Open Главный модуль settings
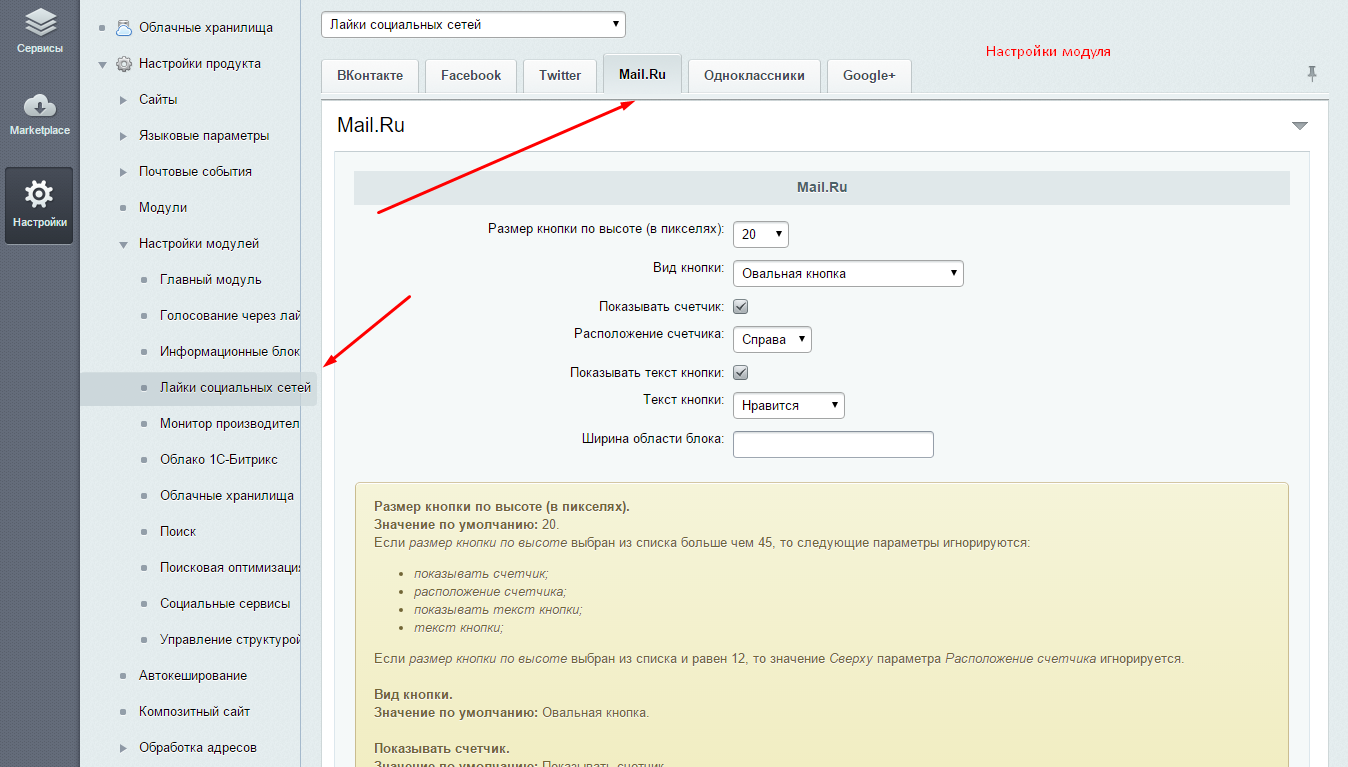This screenshot has width=1348, height=767. pos(211,279)
